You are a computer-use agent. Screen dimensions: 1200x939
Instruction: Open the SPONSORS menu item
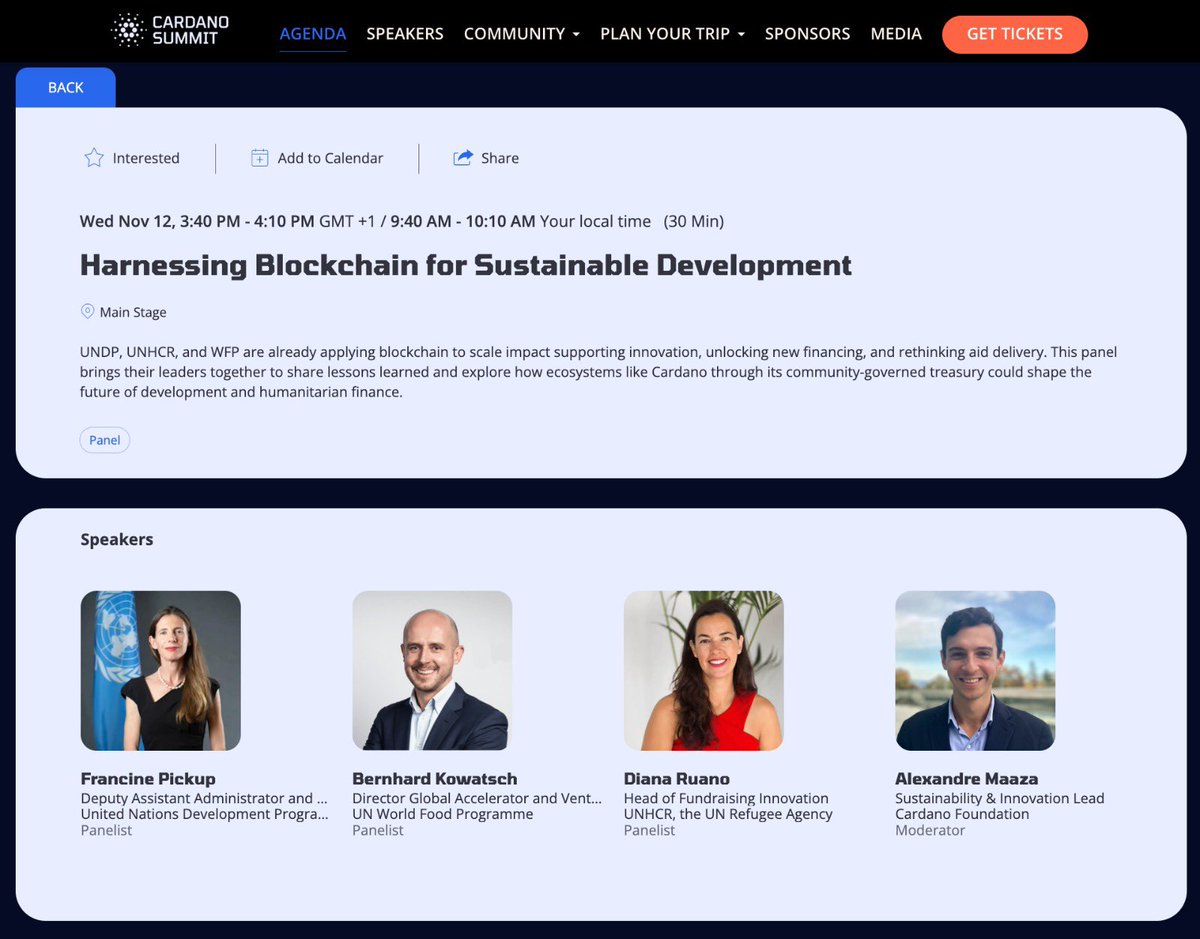[808, 33]
